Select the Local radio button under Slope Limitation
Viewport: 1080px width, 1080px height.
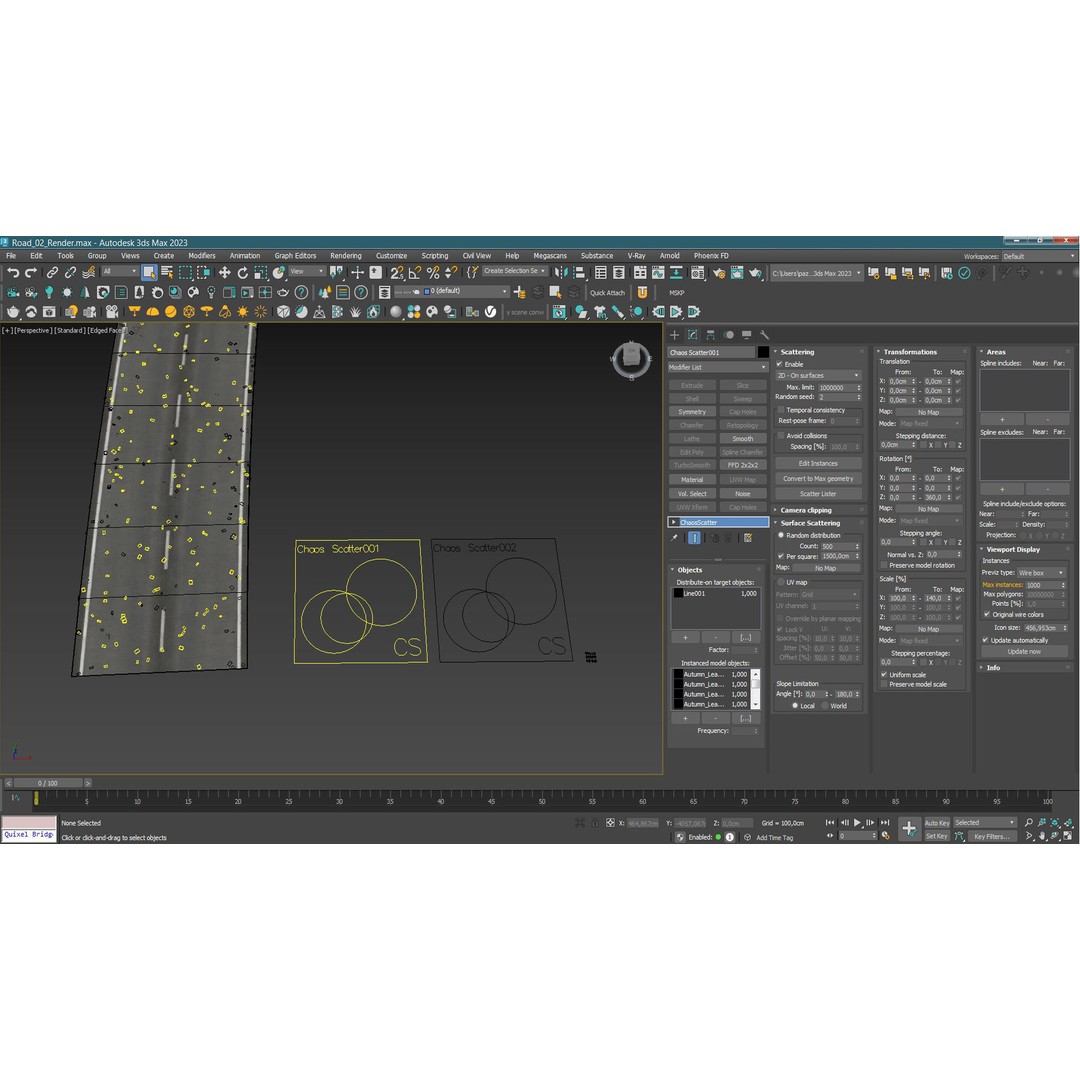(797, 706)
